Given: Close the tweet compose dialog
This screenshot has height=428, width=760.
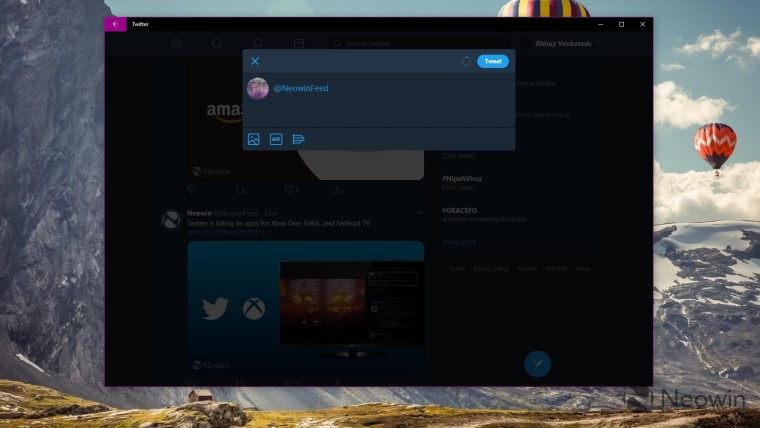Looking at the screenshot, I should pos(255,61).
